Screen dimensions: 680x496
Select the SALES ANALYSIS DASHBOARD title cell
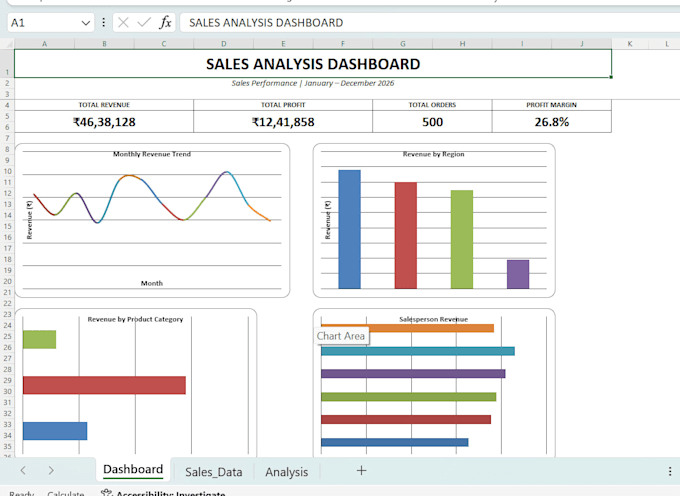coord(313,64)
